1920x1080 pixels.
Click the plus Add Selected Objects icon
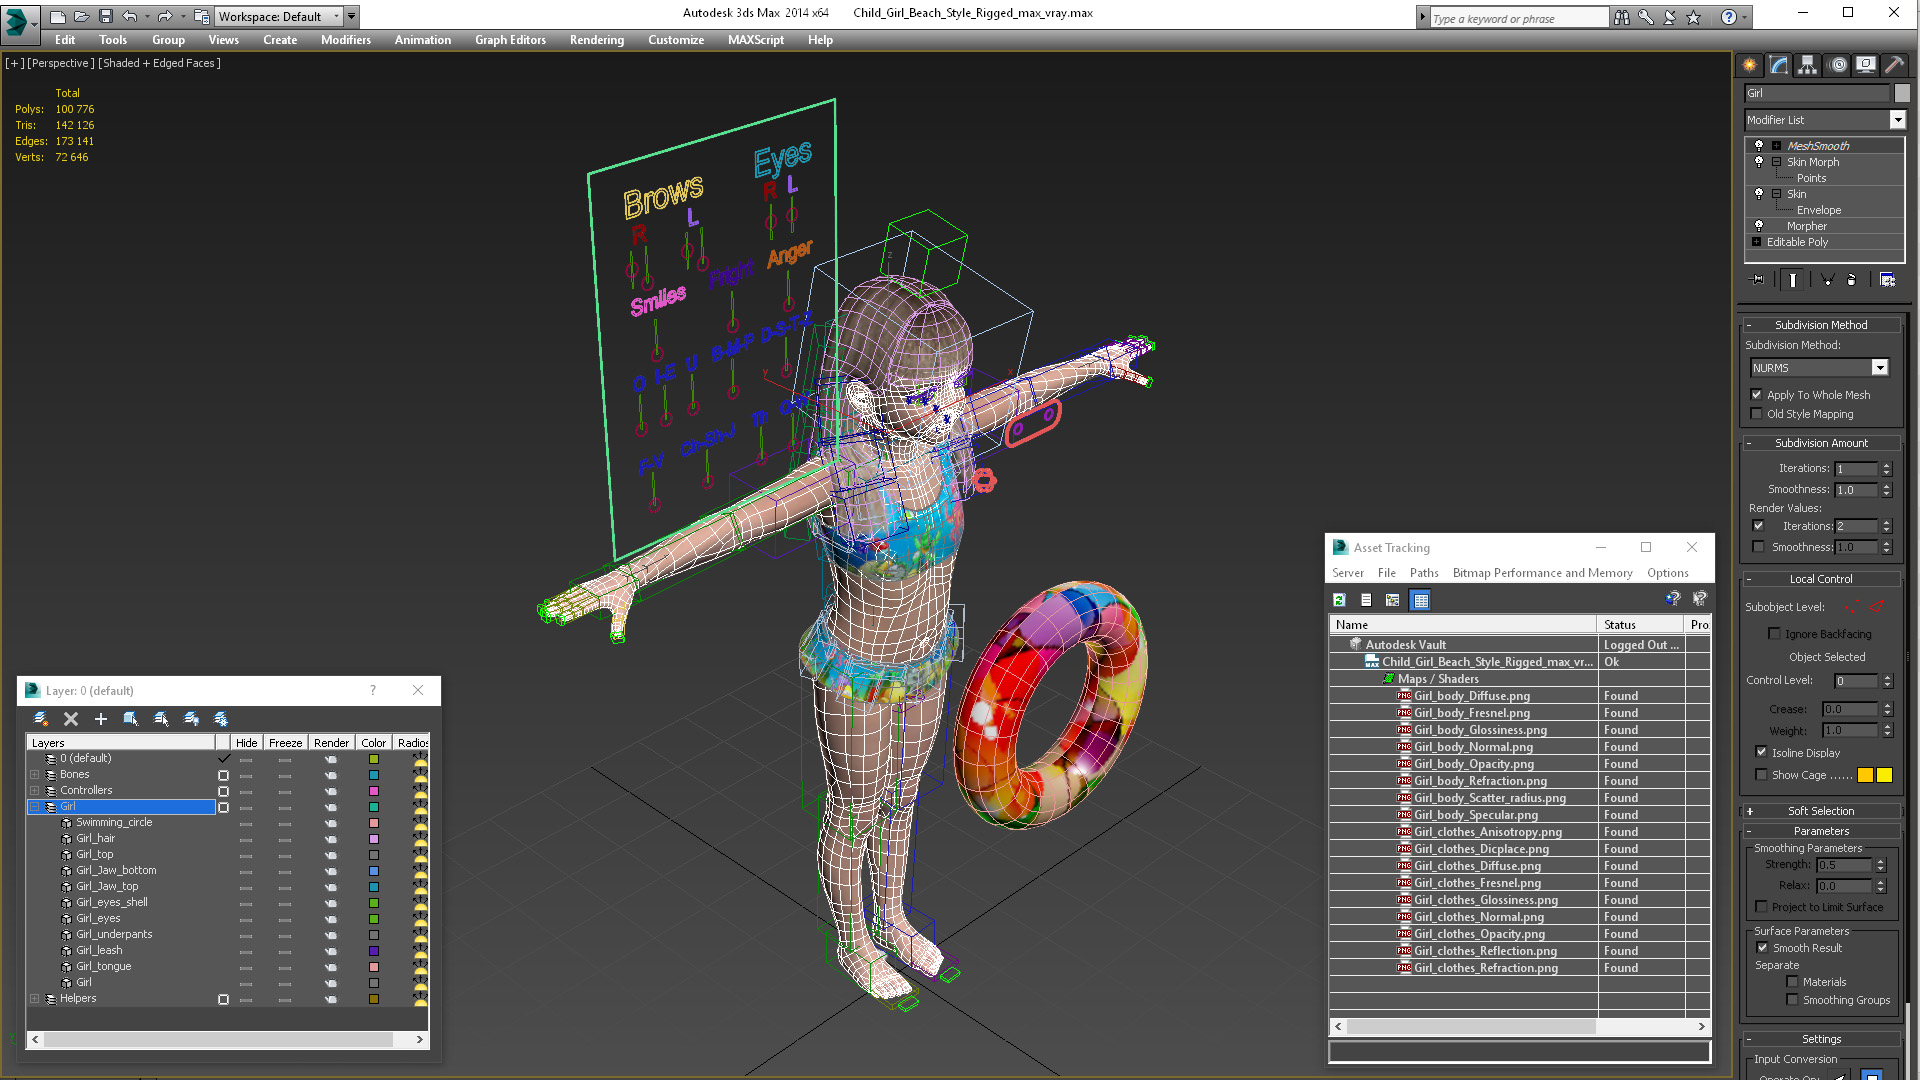(x=100, y=719)
